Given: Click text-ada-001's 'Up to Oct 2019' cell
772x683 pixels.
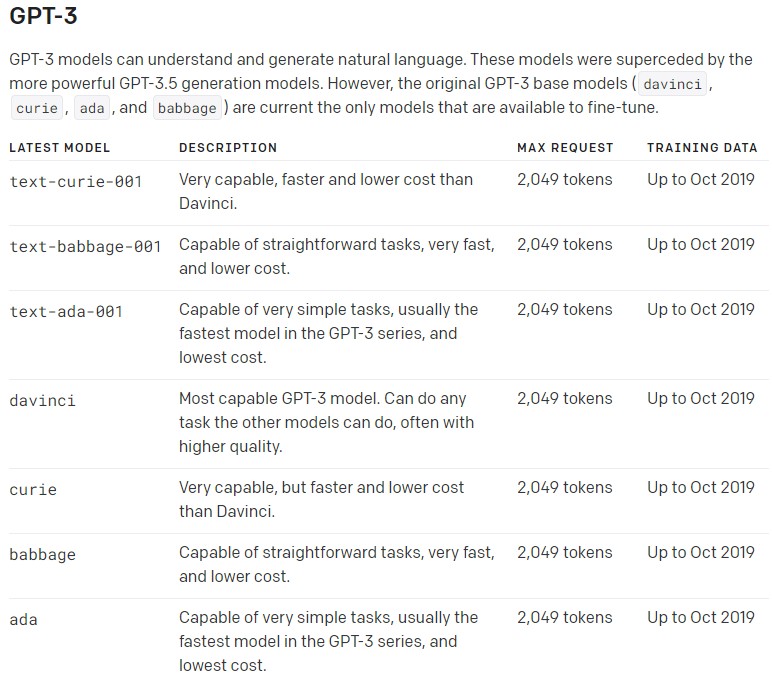Looking at the screenshot, I should click(x=701, y=309).
